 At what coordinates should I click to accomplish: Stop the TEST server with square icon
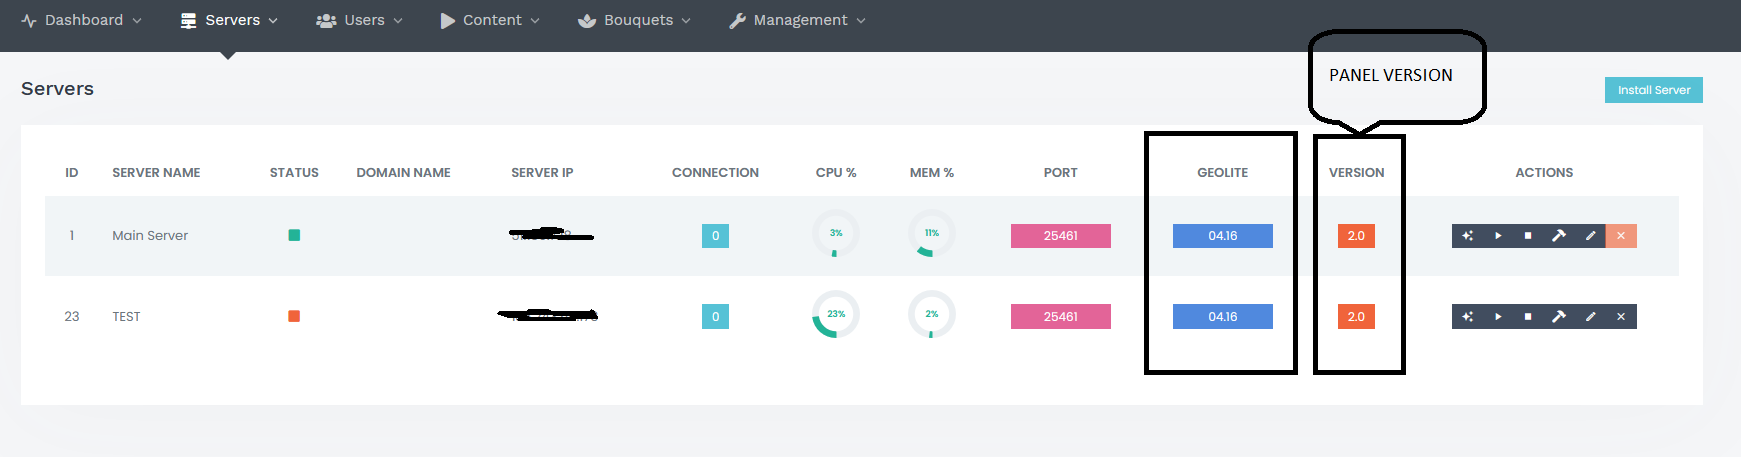1528,317
